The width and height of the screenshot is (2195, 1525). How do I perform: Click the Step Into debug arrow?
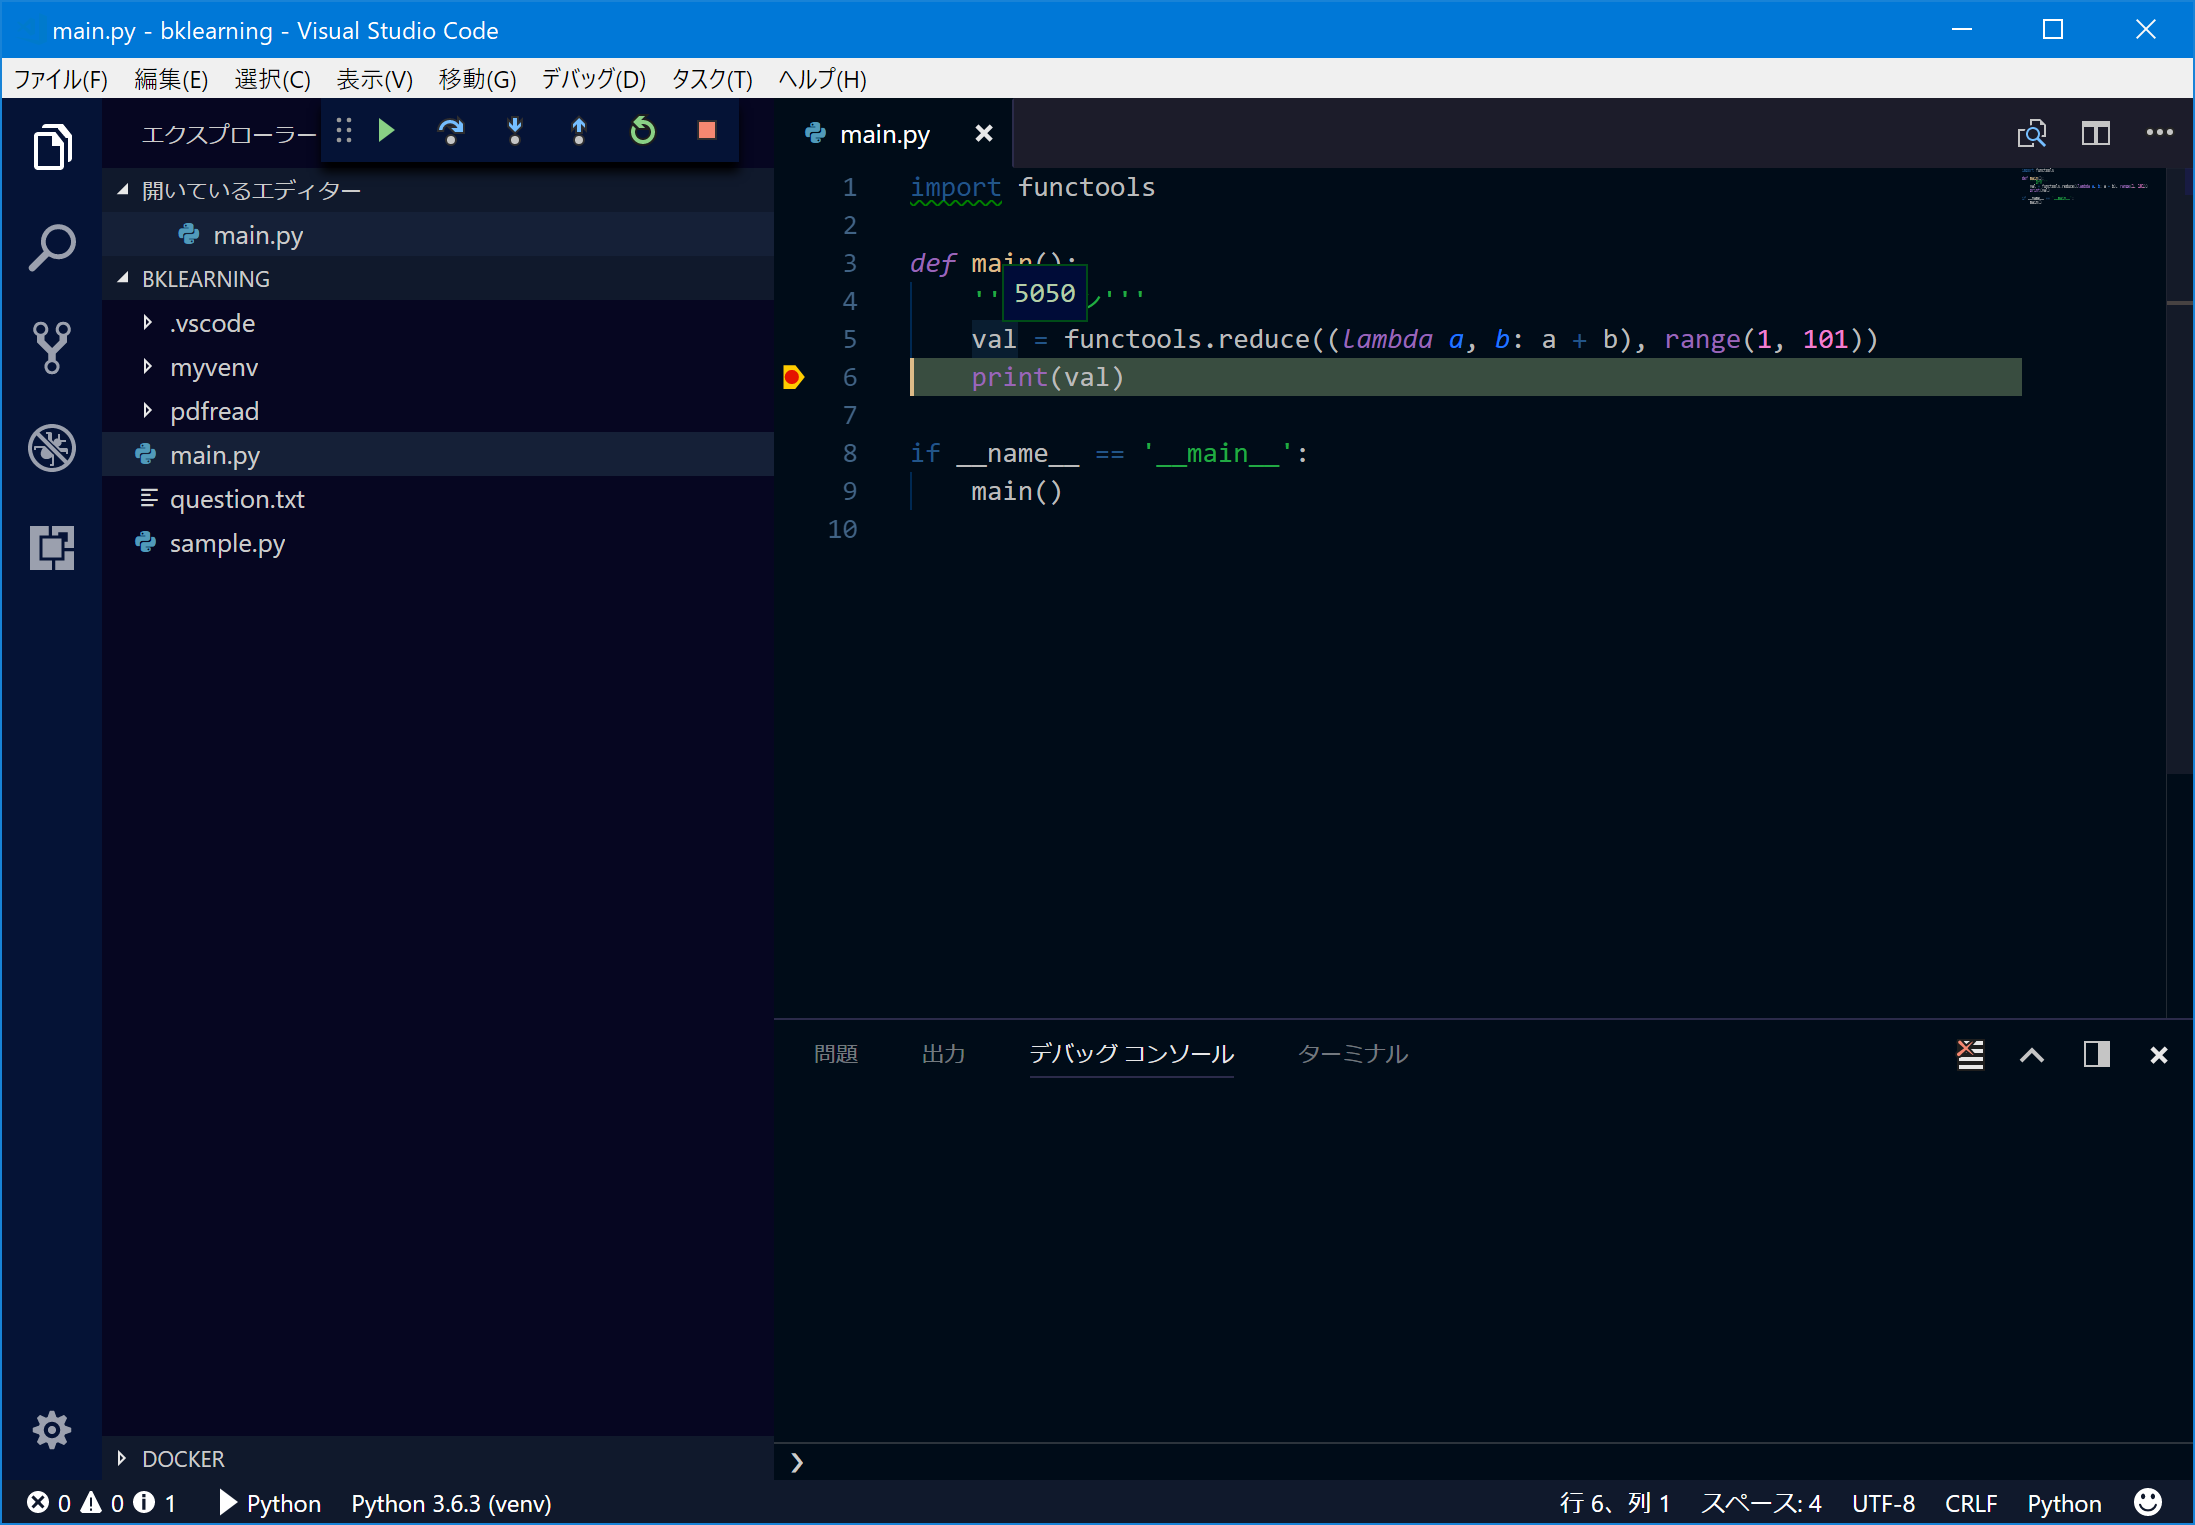(515, 131)
